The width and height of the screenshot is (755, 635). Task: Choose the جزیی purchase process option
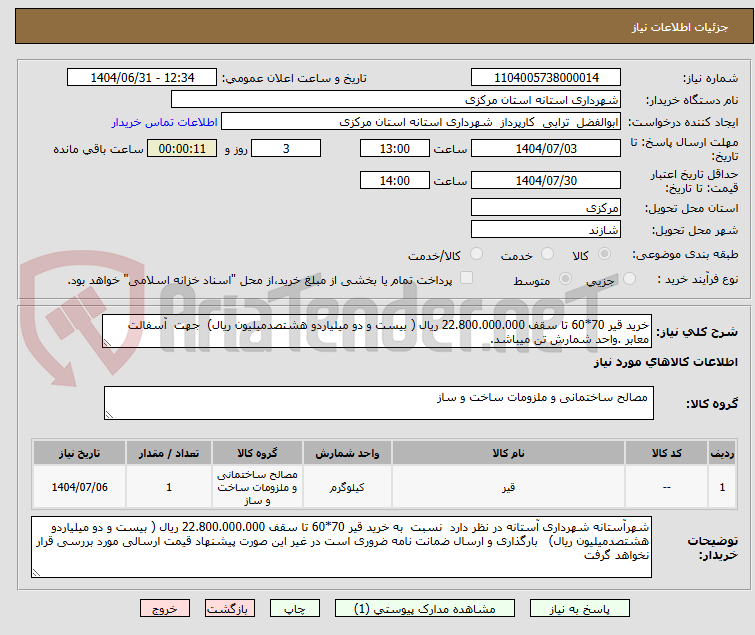click(629, 279)
